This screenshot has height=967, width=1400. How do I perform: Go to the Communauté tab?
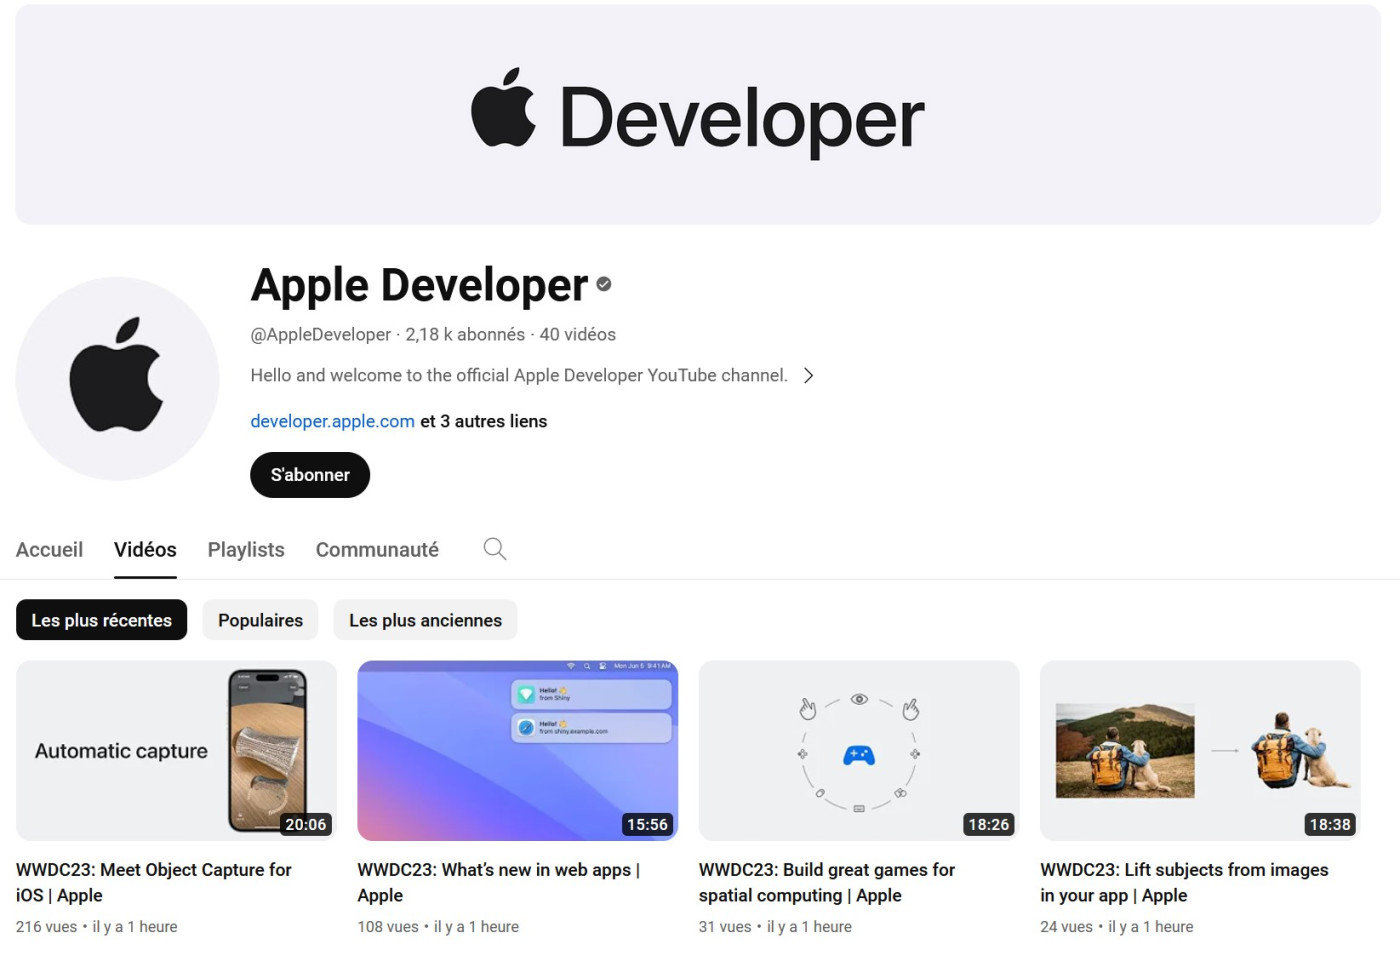tap(377, 550)
